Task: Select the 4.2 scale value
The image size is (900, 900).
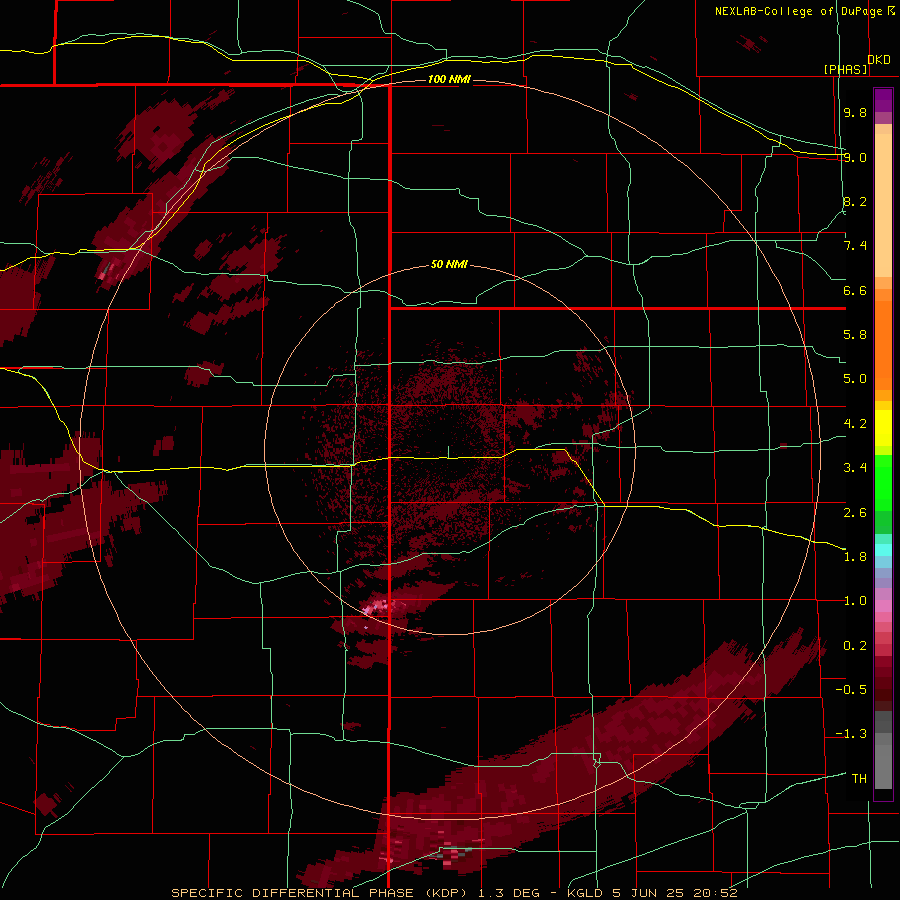Action: click(855, 424)
